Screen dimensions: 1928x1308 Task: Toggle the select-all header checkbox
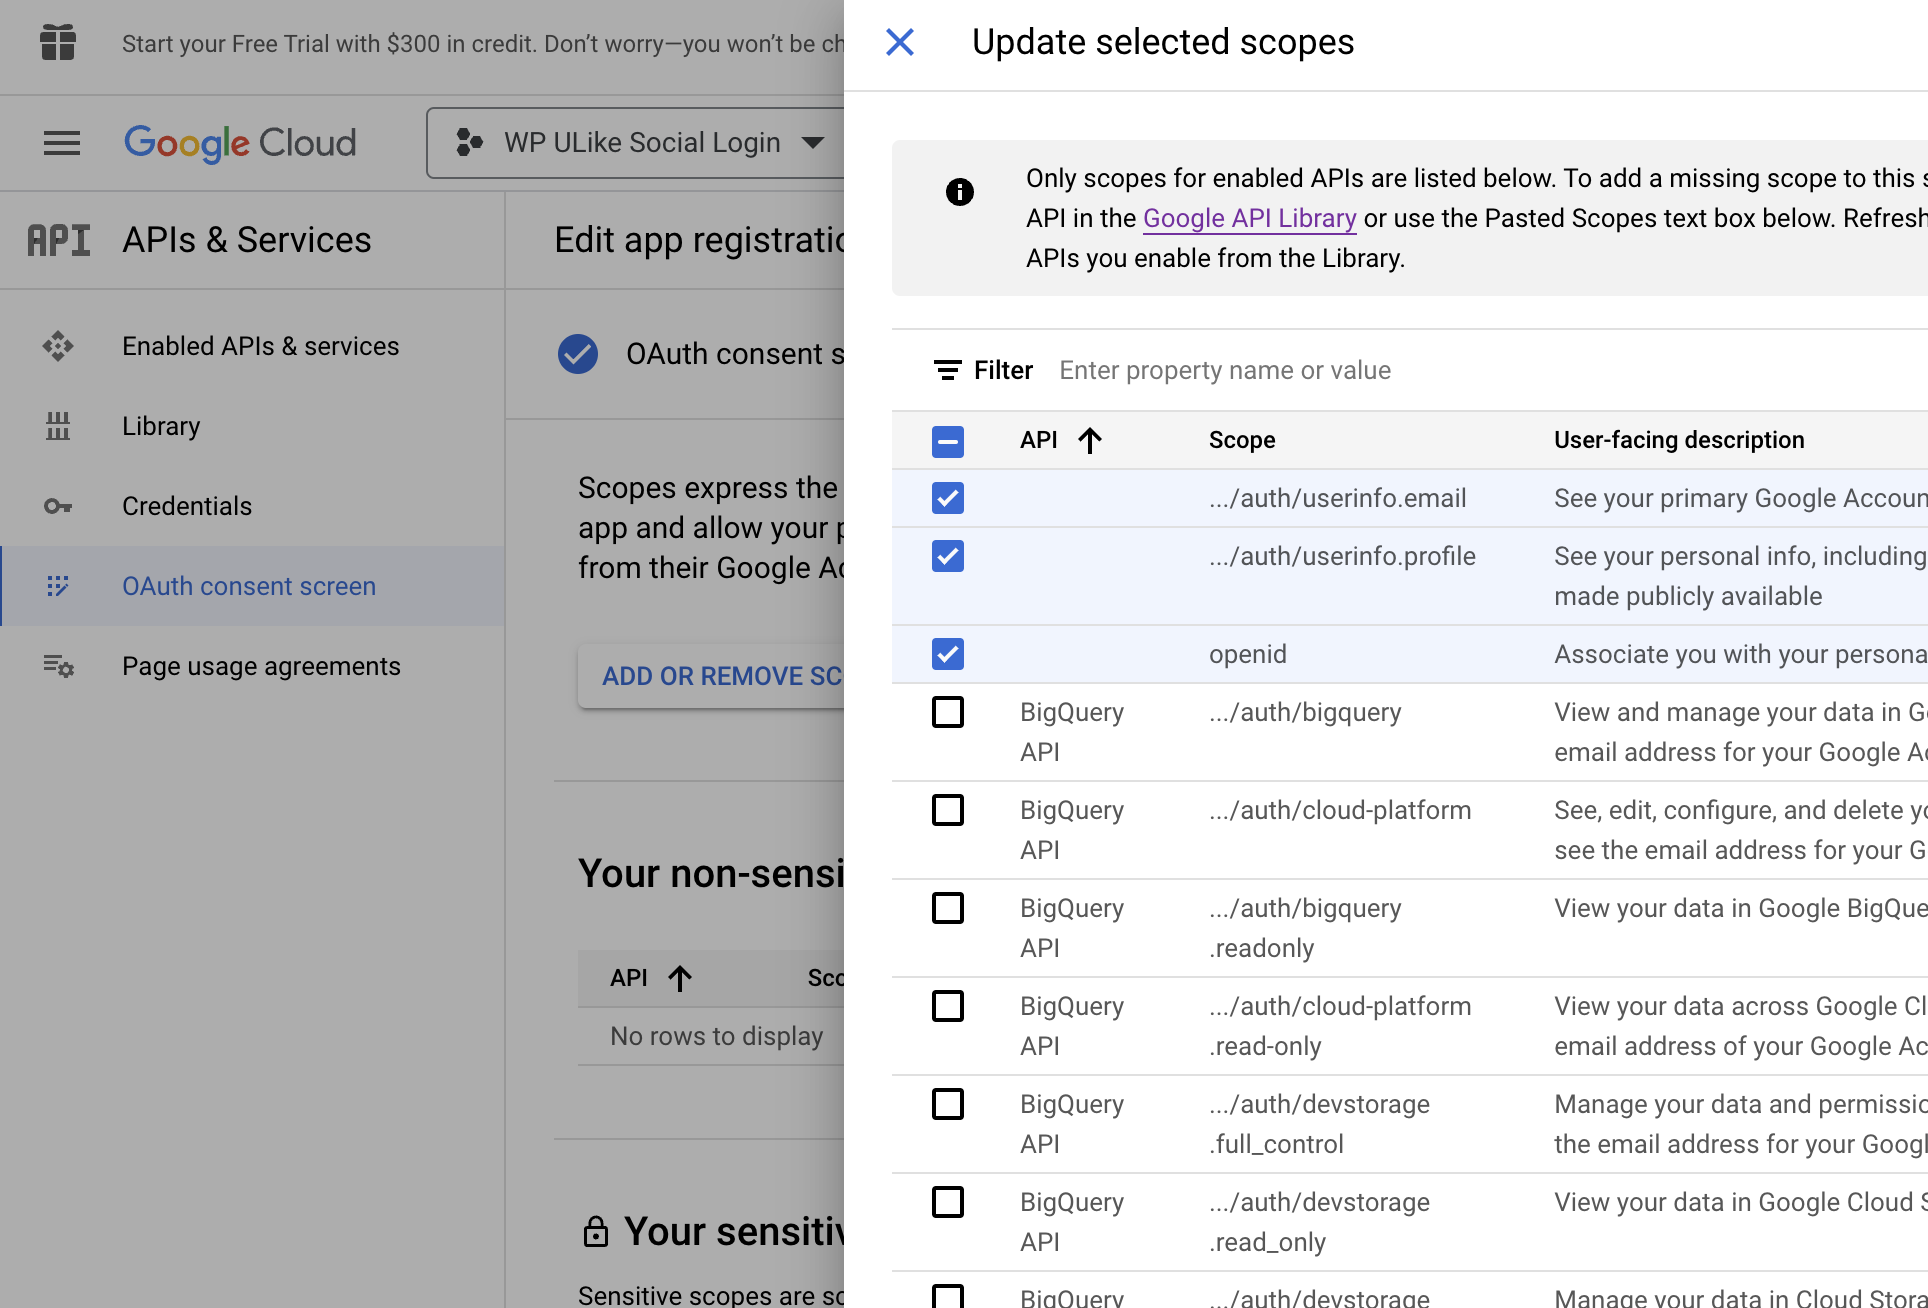point(947,441)
